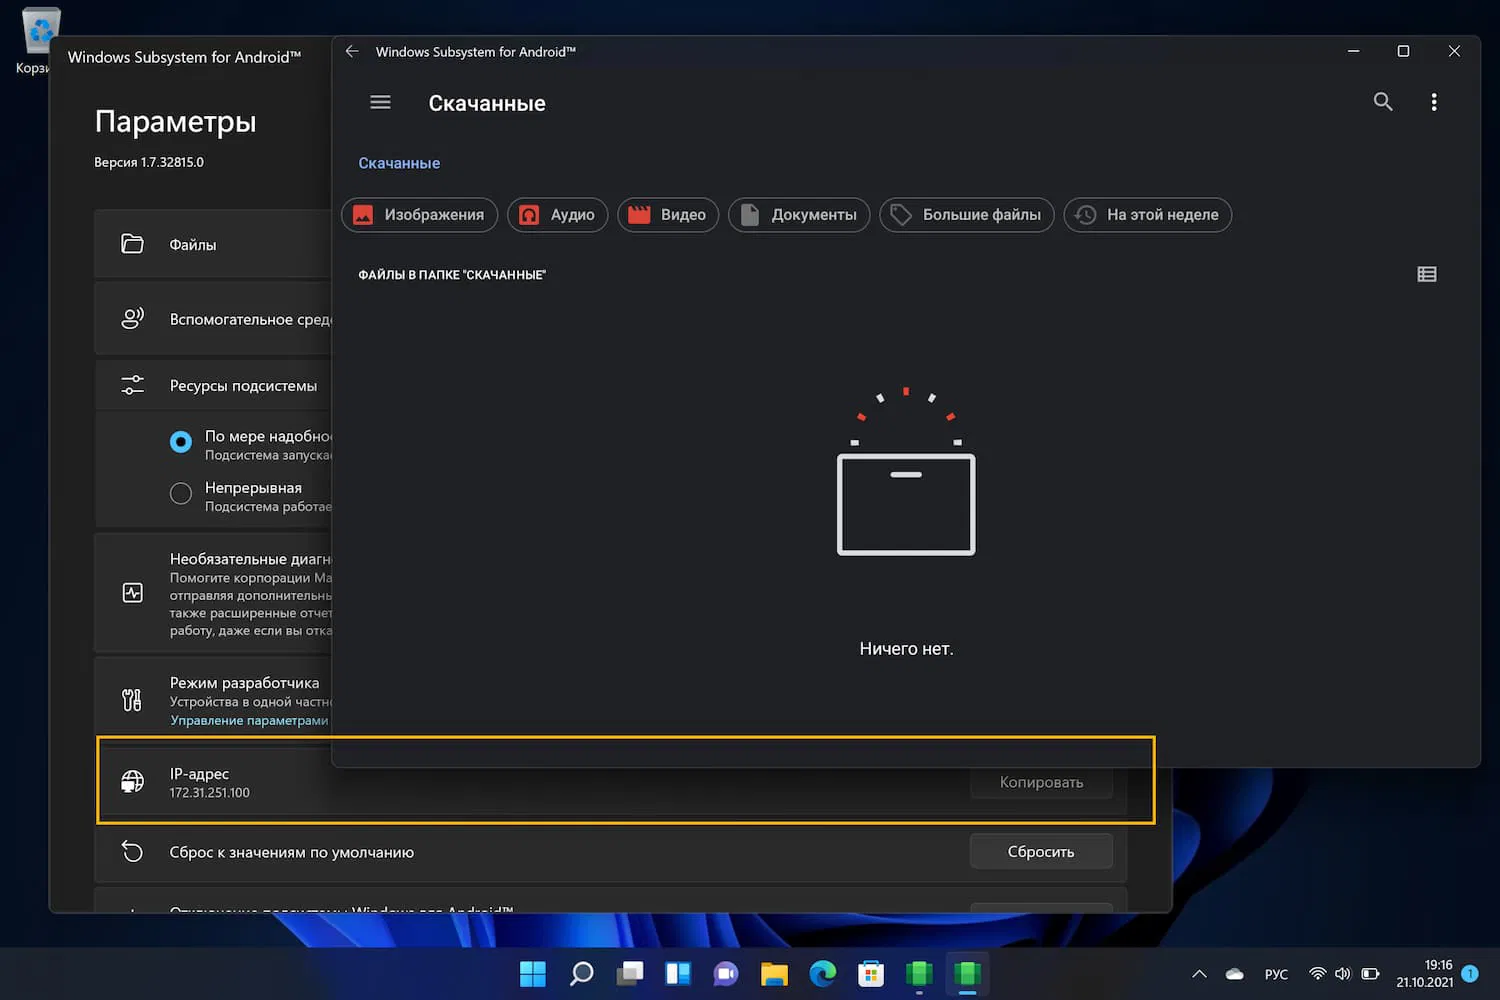
Task: Open the calendar from the 19:16 clock
Action: pyautogui.click(x=1425, y=973)
